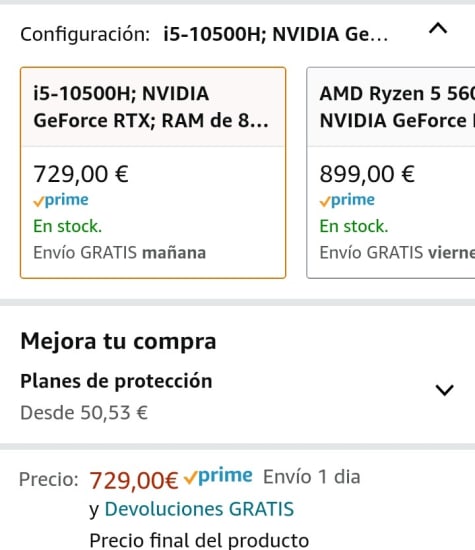Click the Prime logo next to bottom price
The image size is (475, 550).
218,477
